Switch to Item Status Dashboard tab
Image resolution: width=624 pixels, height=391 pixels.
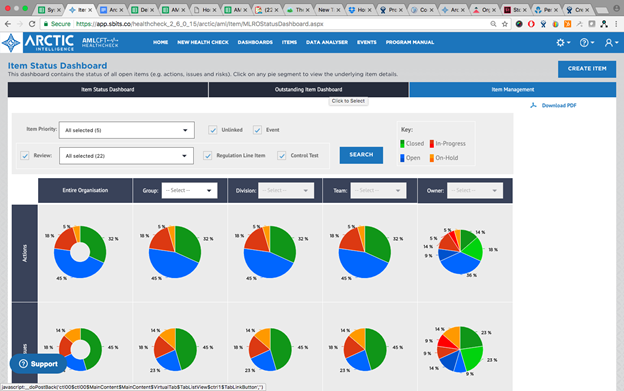[108, 89]
